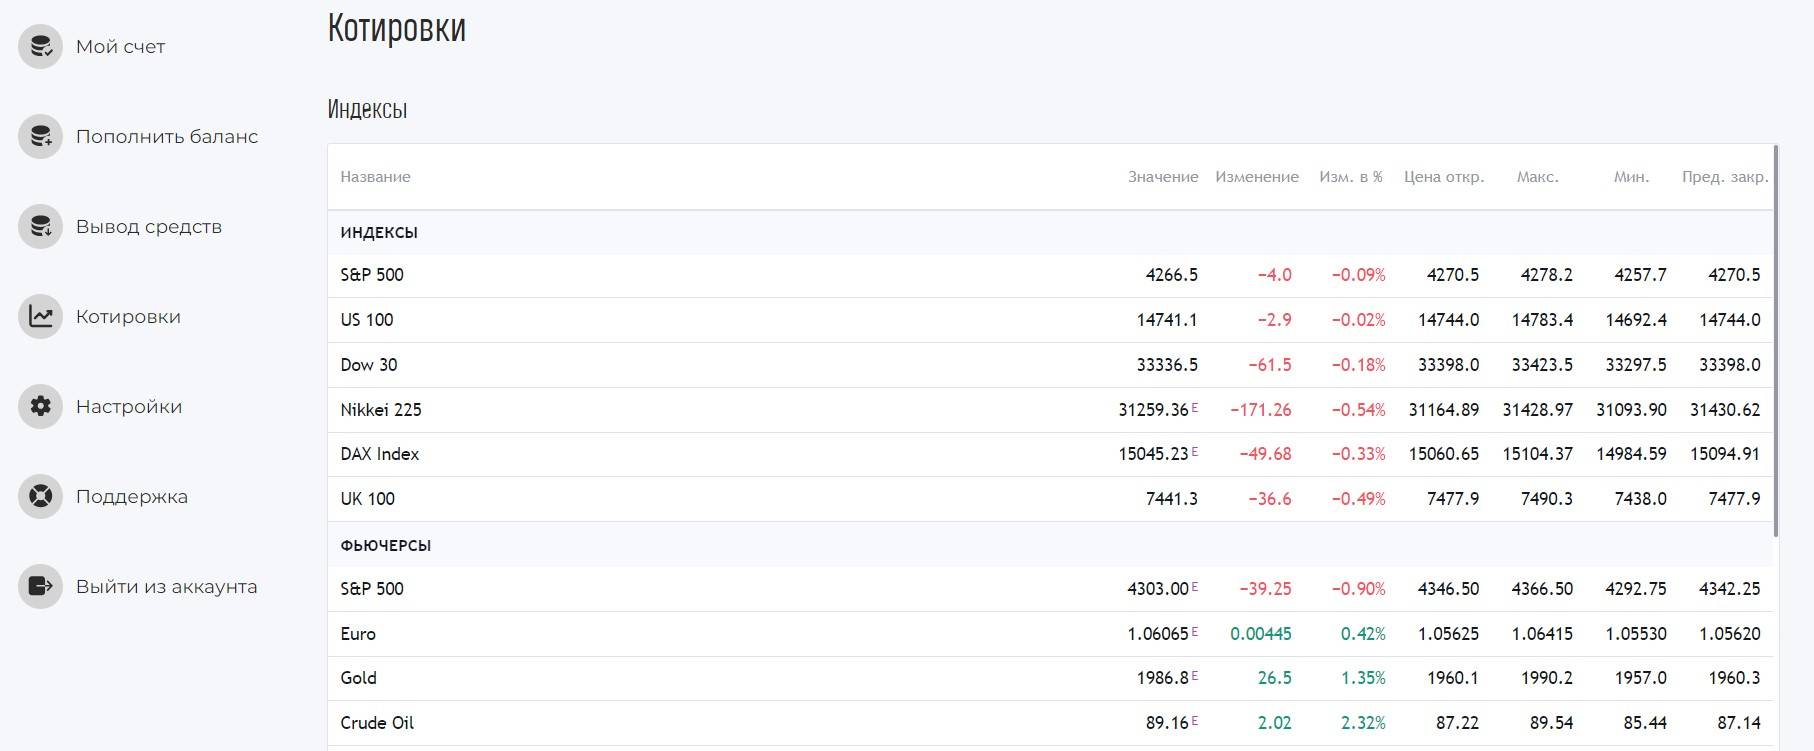Select Выйти из аккаунта link
This screenshot has height=751, width=1814.
pos(167,587)
